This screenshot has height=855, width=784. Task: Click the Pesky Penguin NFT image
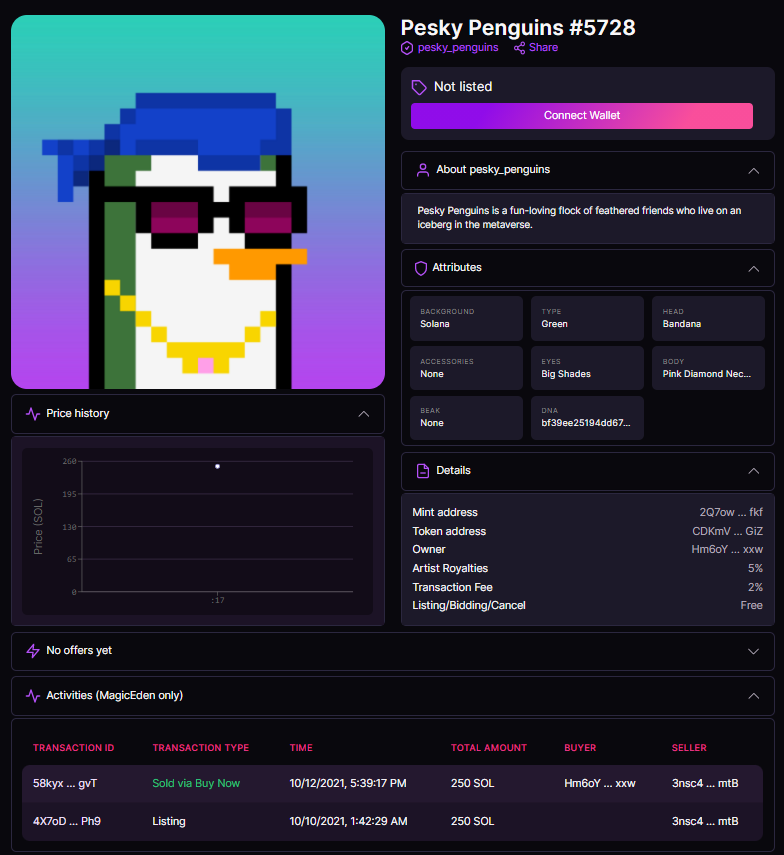198,202
